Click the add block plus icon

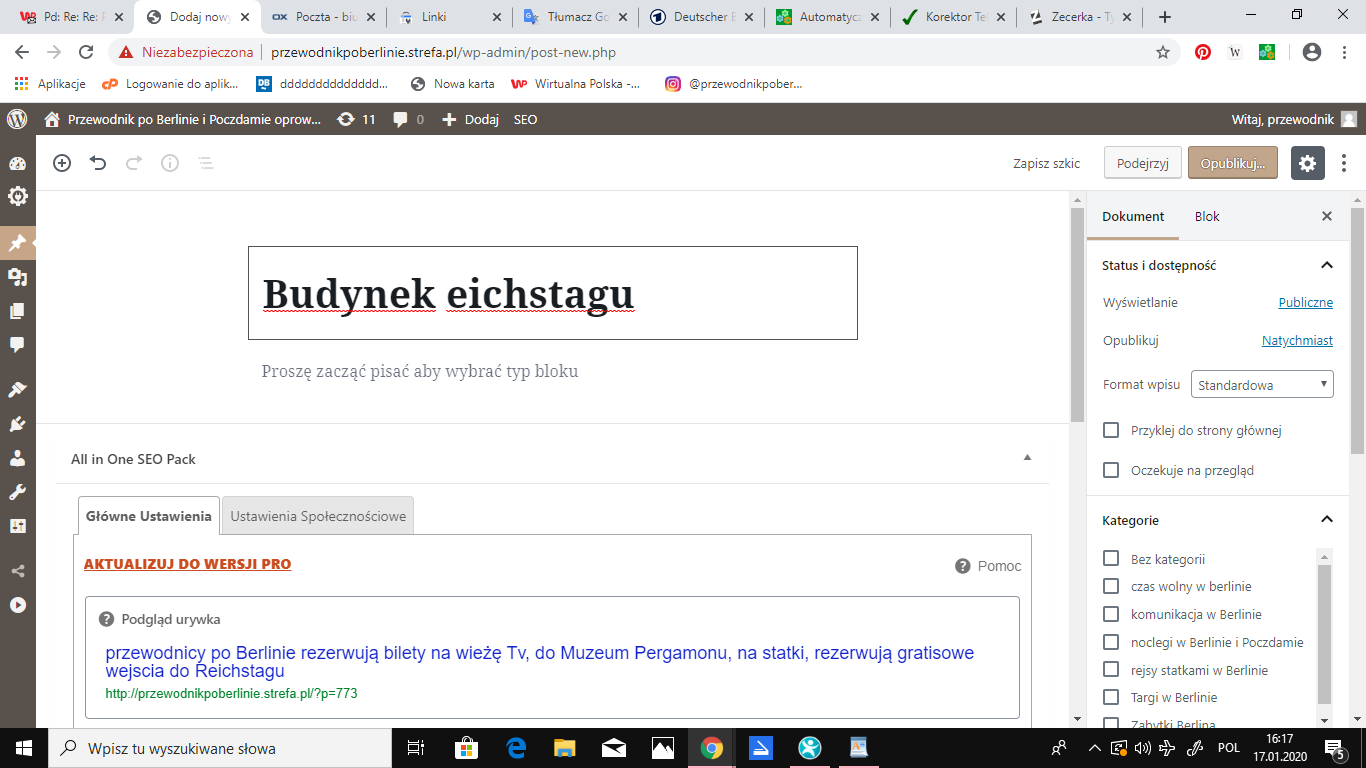pyautogui.click(x=62, y=163)
